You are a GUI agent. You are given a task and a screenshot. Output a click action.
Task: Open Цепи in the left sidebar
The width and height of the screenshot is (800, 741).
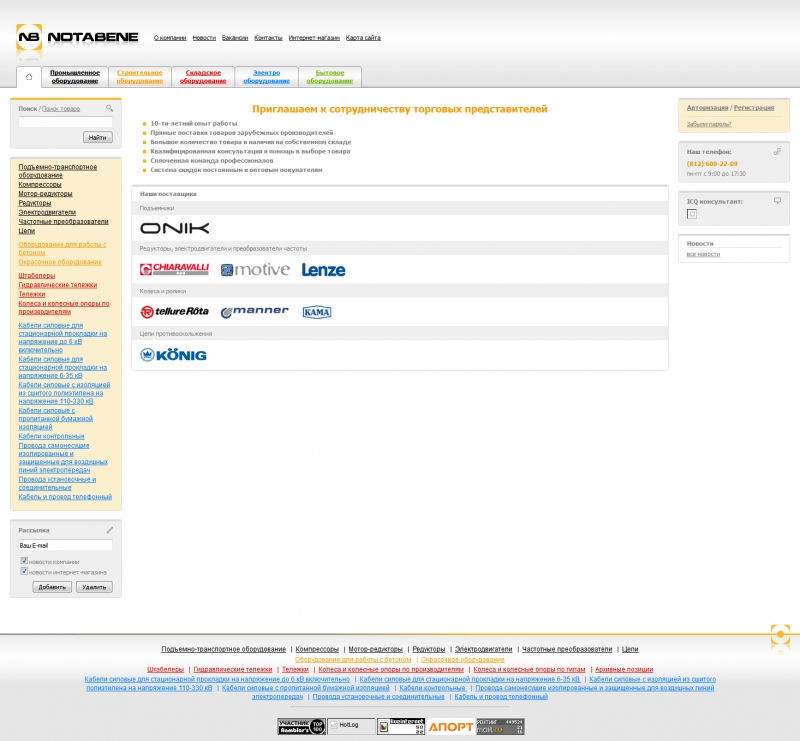coord(27,230)
